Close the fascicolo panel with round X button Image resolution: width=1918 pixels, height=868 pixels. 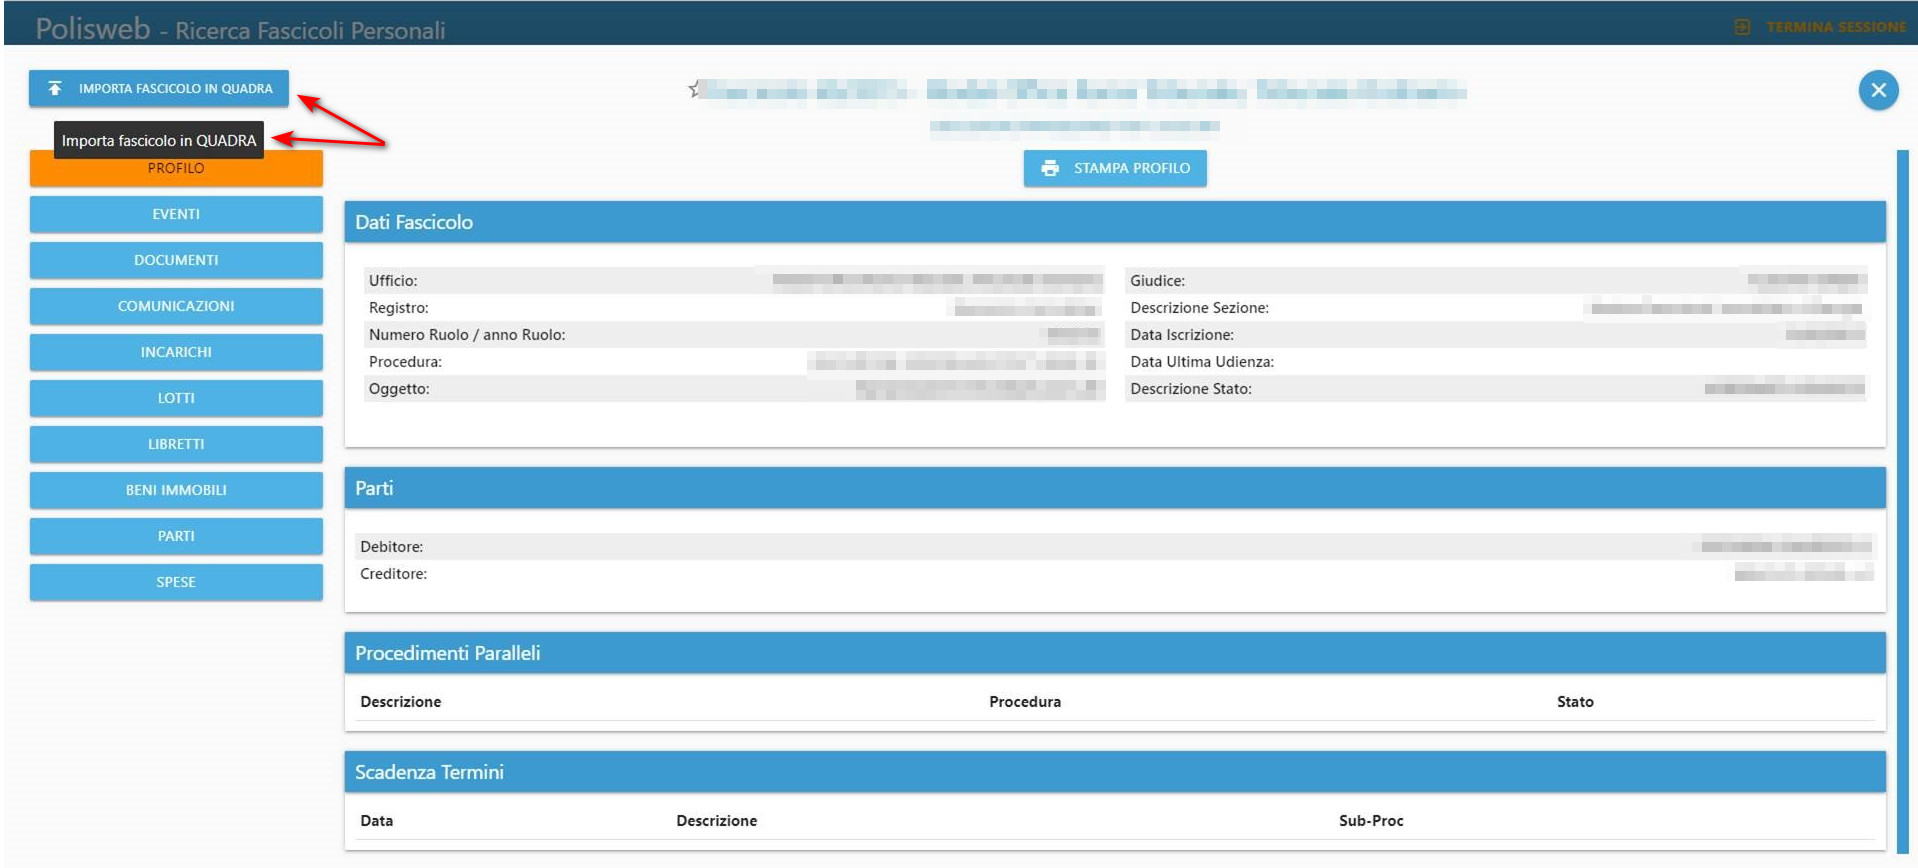pos(1877,91)
